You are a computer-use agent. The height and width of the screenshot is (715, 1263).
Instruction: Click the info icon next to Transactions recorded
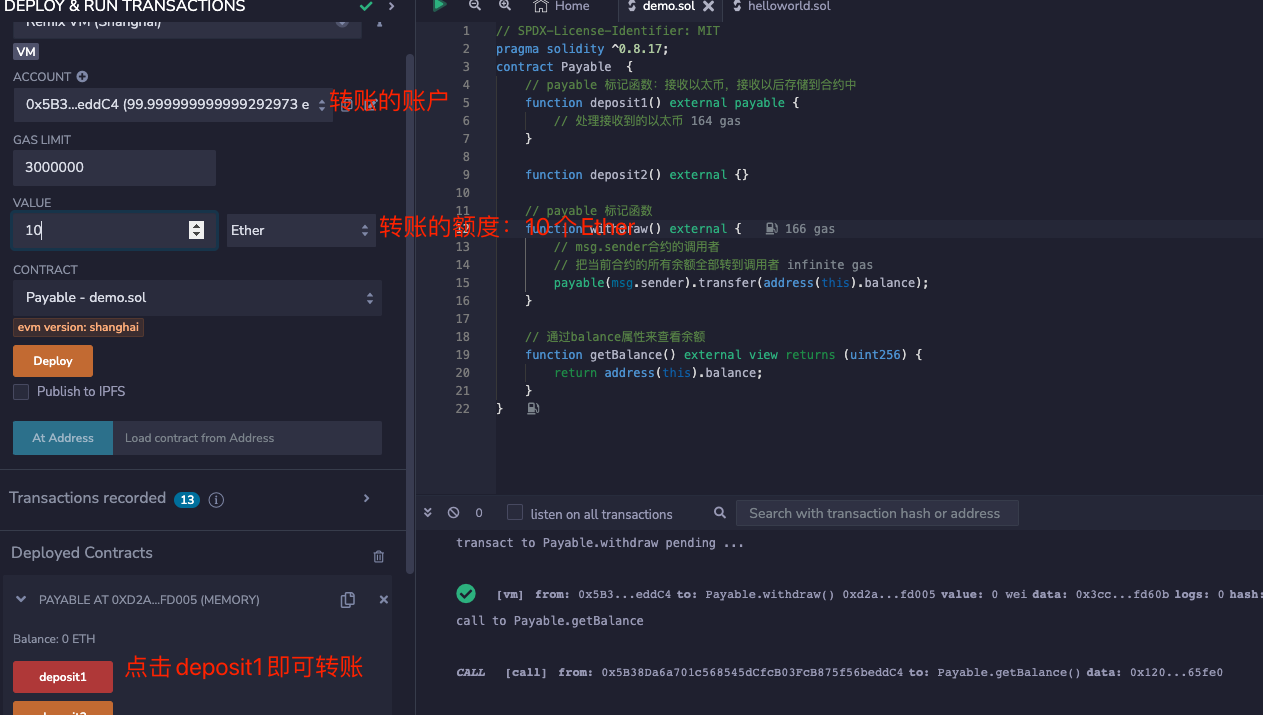pos(216,499)
